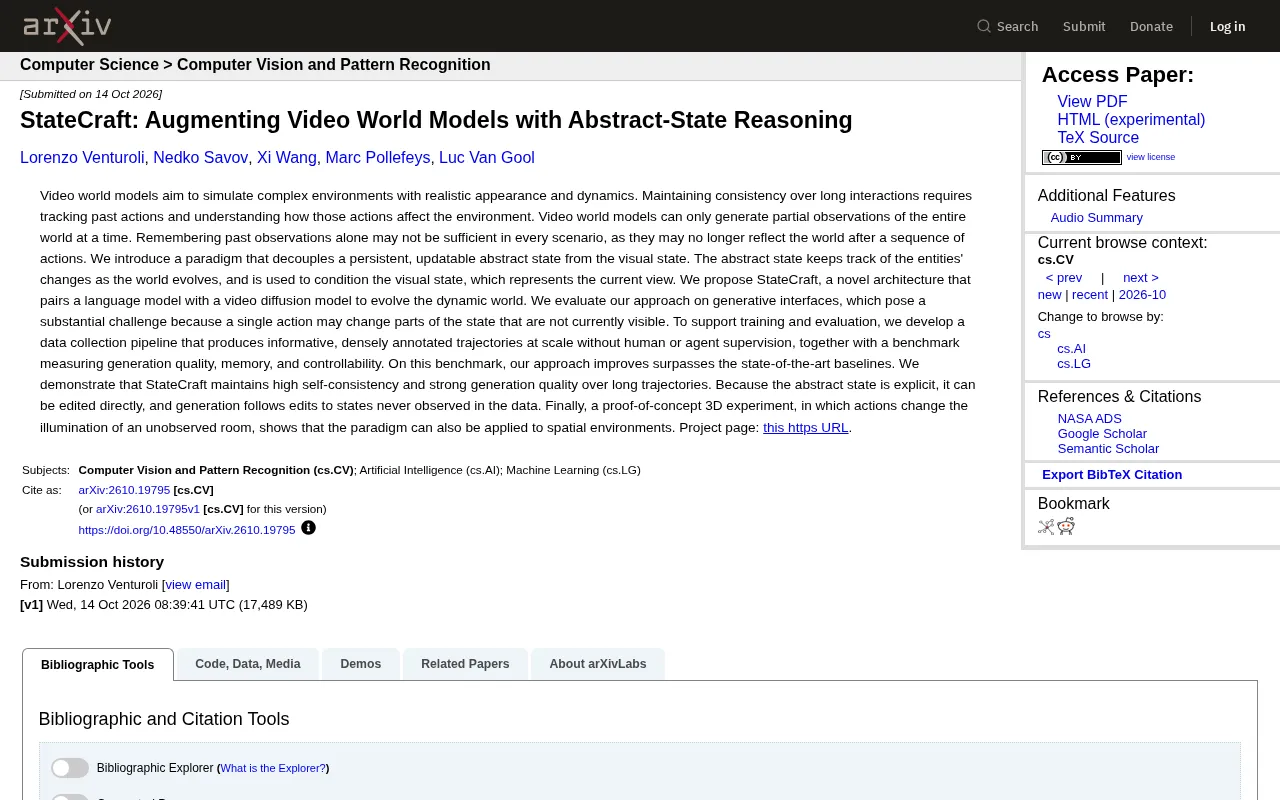Go to previous paper with prev link
The width and height of the screenshot is (1280, 800).
(1064, 278)
